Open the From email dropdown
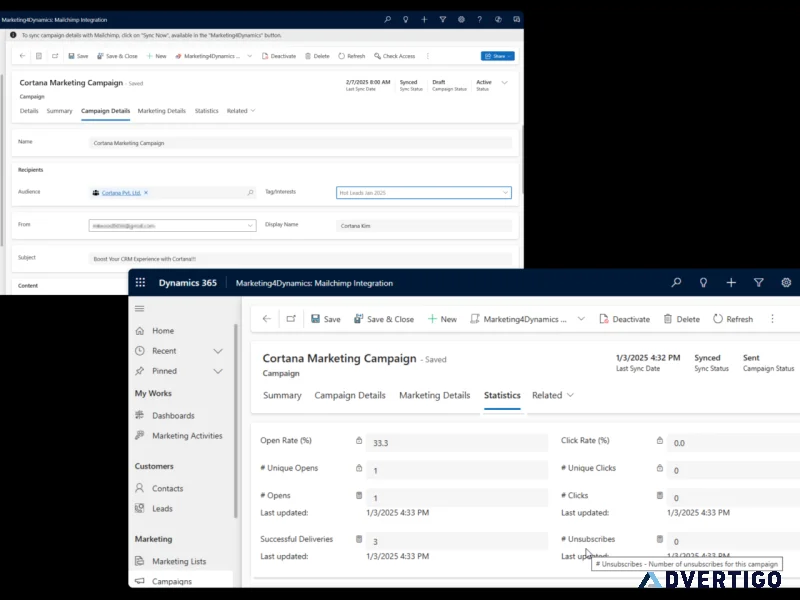Image resolution: width=800 pixels, height=600 pixels. pyautogui.click(x=250, y=226)
